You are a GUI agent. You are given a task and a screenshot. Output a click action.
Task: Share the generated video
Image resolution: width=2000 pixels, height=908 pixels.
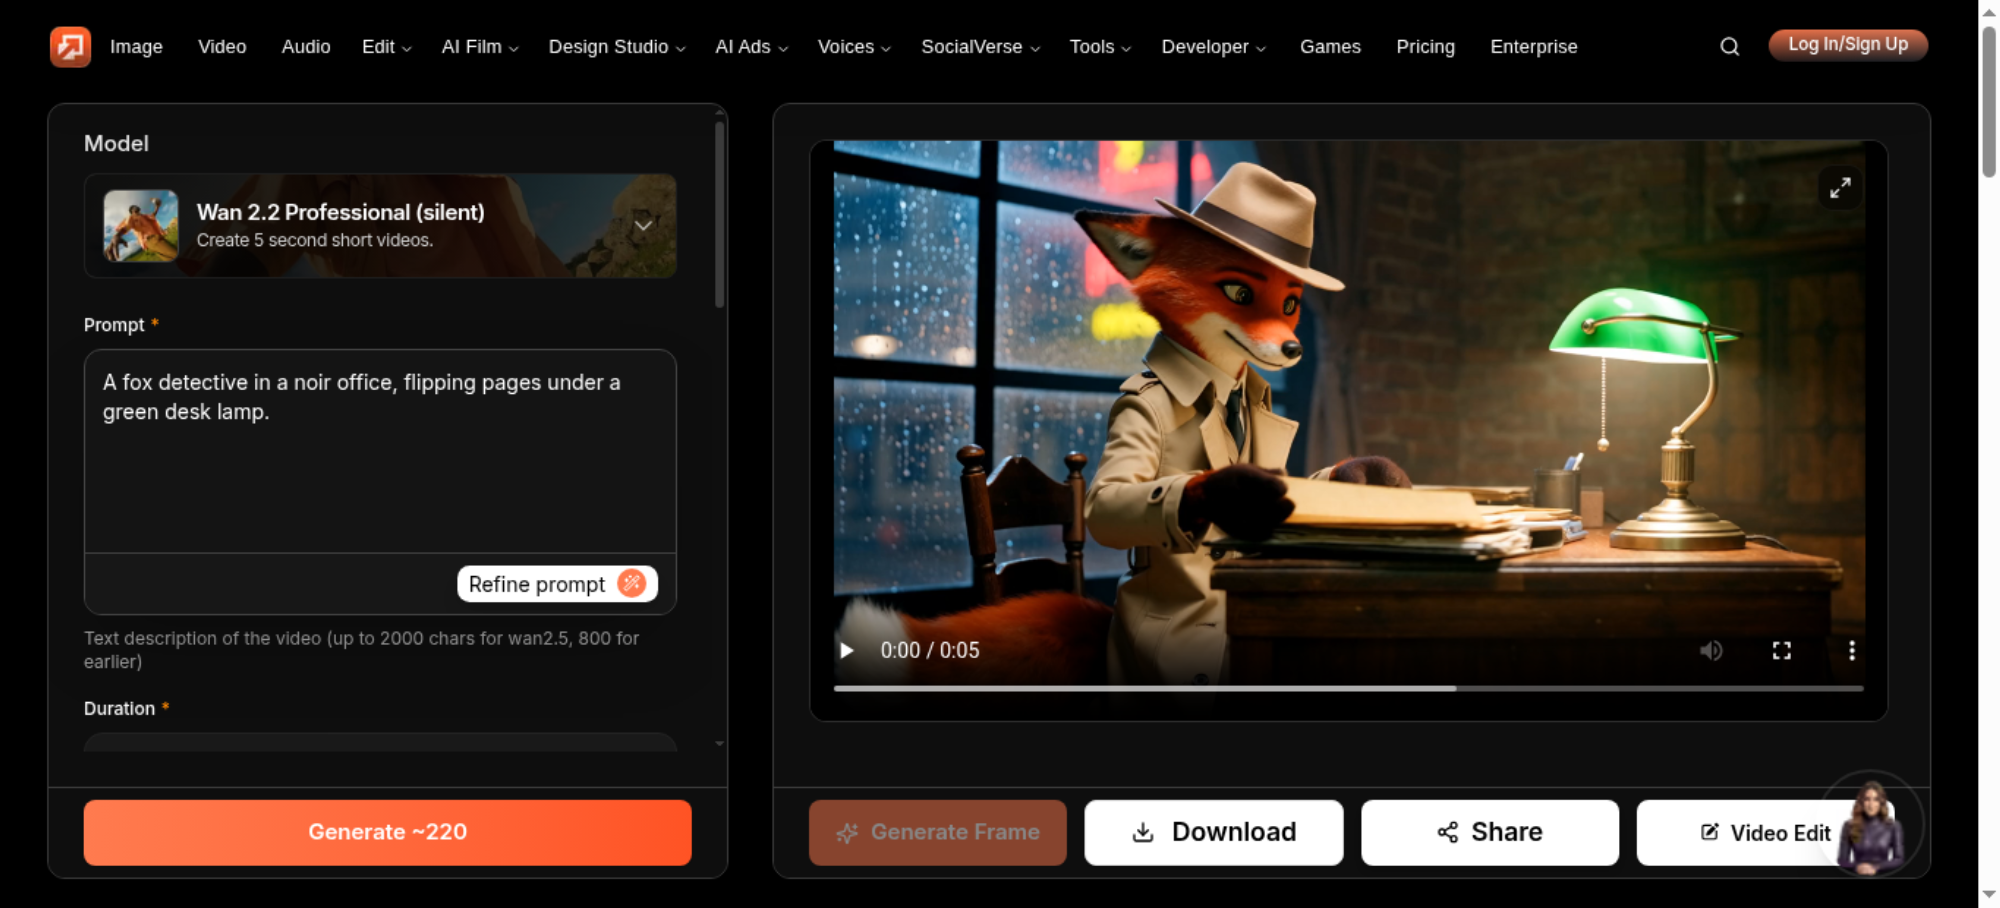tap(1490, 832)
